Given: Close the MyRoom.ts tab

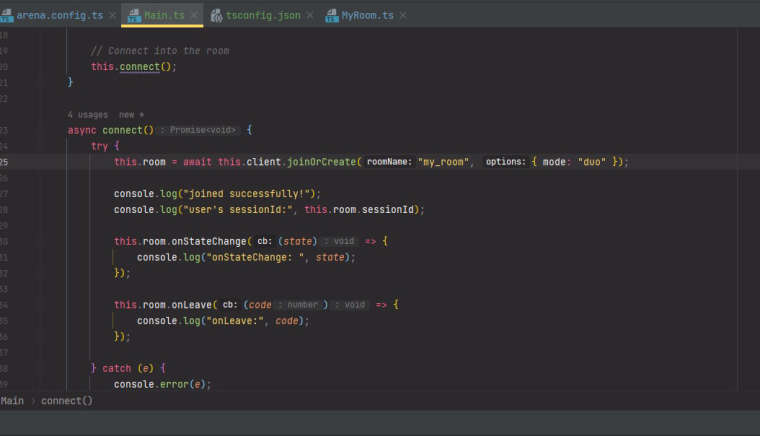Looking at the screenshot, I should pos(403,16).
